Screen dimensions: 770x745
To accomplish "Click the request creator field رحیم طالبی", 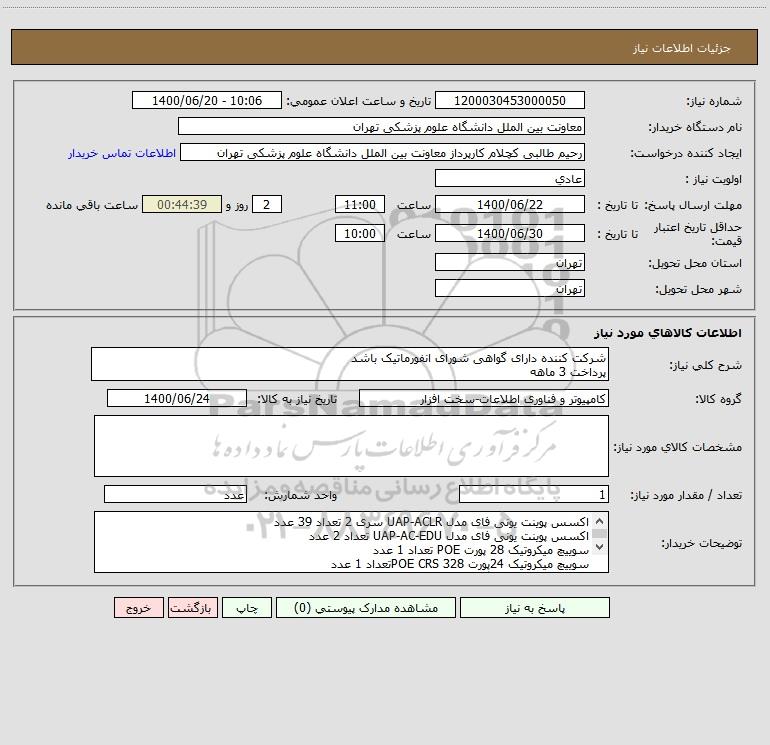I will click(382, 152).
